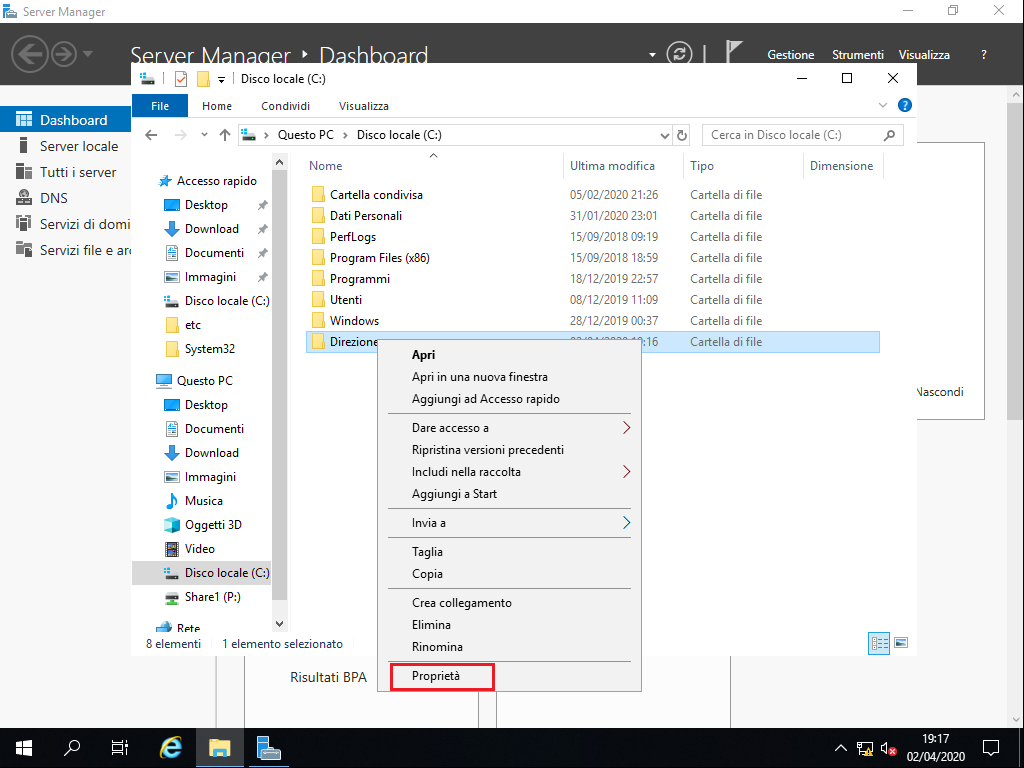
Task: Click the Task View taskbar icon
Action: [x=119, y=747]
